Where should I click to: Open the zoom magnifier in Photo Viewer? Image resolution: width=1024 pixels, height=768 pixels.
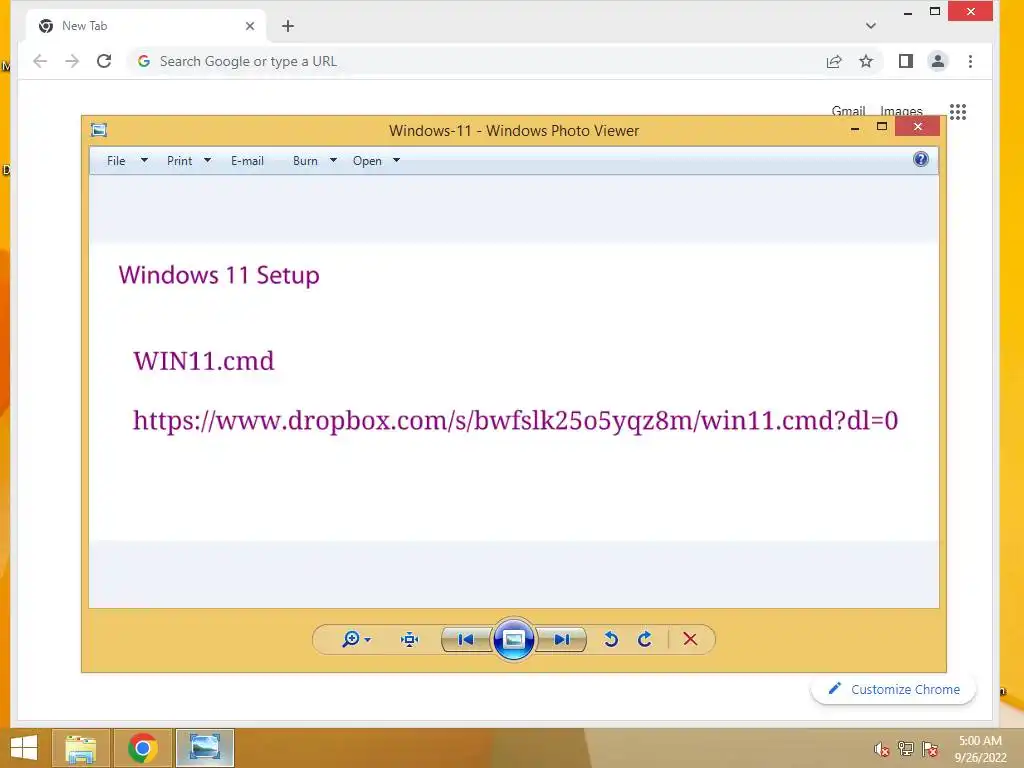(x=351, y=639)
